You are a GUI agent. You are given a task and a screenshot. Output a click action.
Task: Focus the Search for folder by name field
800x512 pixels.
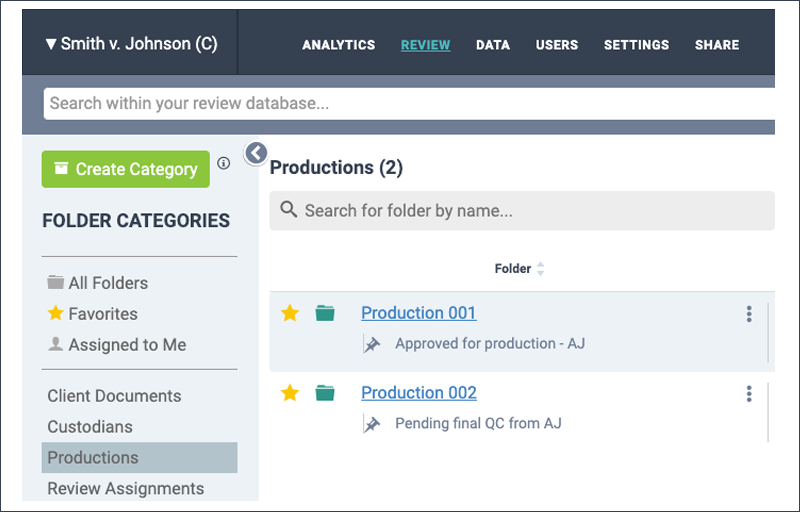(x=522, y=211)
